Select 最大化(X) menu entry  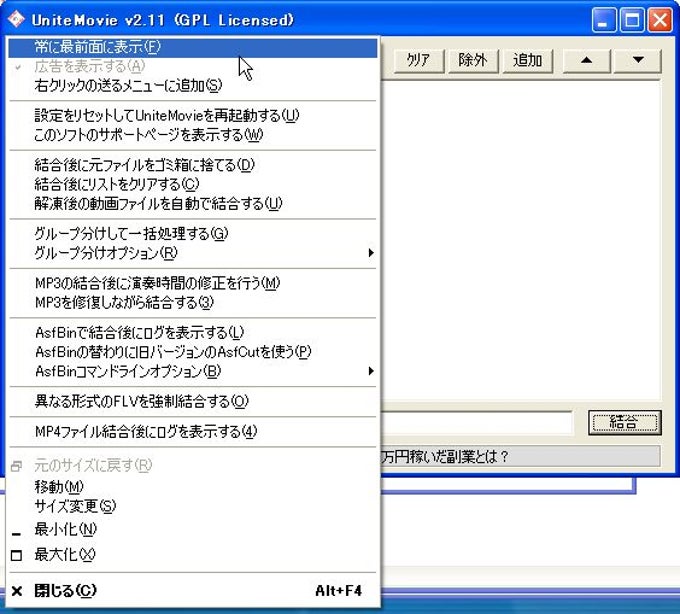click(193, 555)
